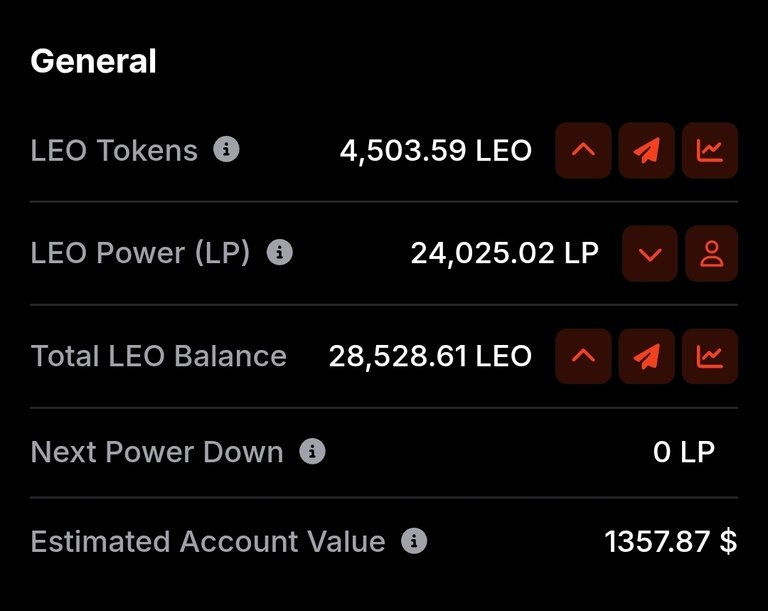Show info for Estimated Account Value
The height and width of the screenshot is (611, 768).
pyautogui.click(x=414, y=541)
